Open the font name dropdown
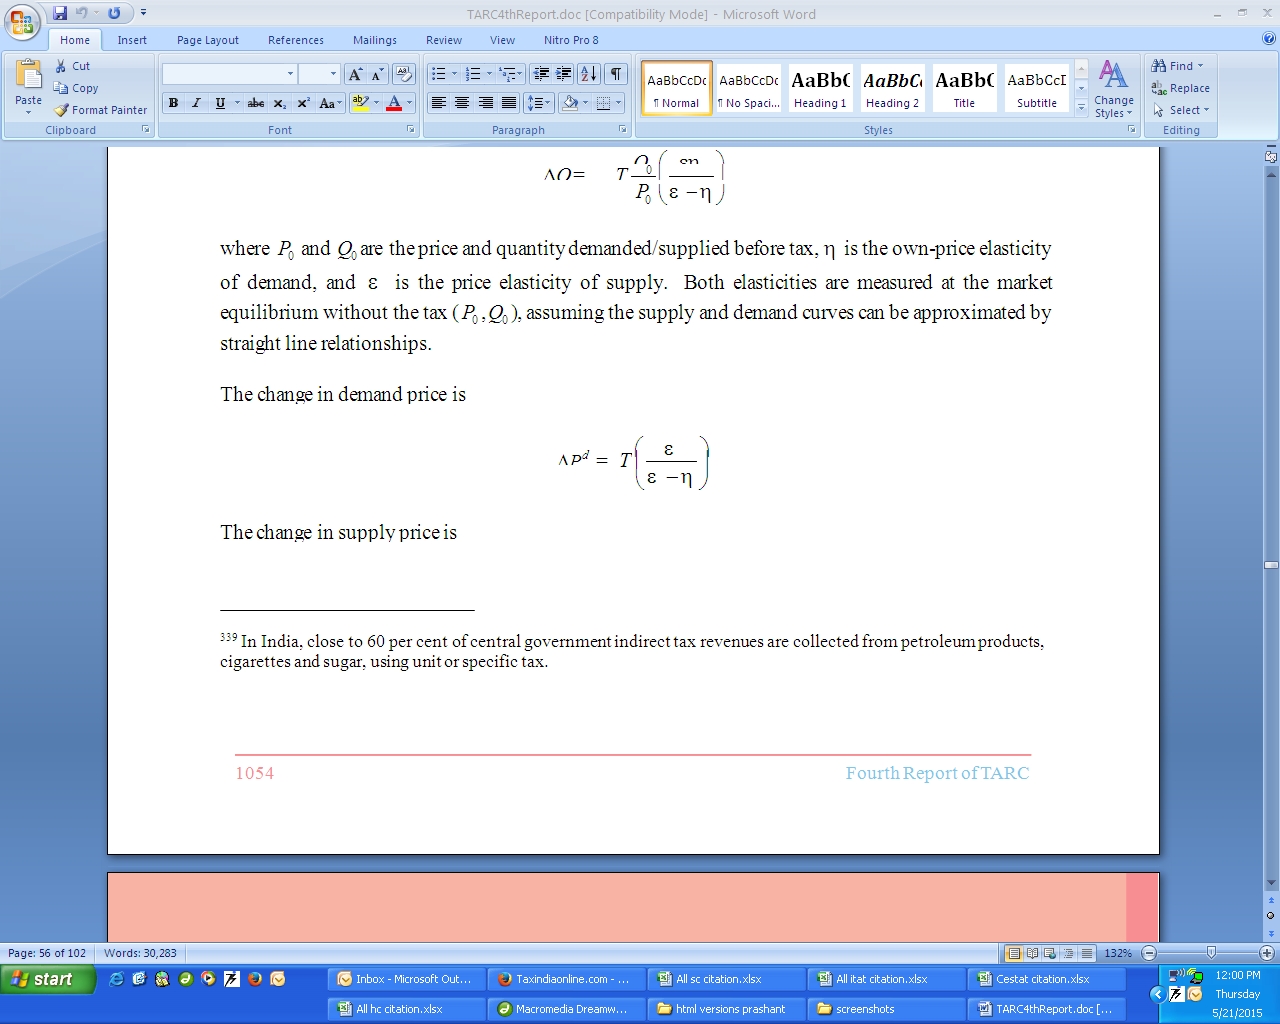 [x=290, y=74]
